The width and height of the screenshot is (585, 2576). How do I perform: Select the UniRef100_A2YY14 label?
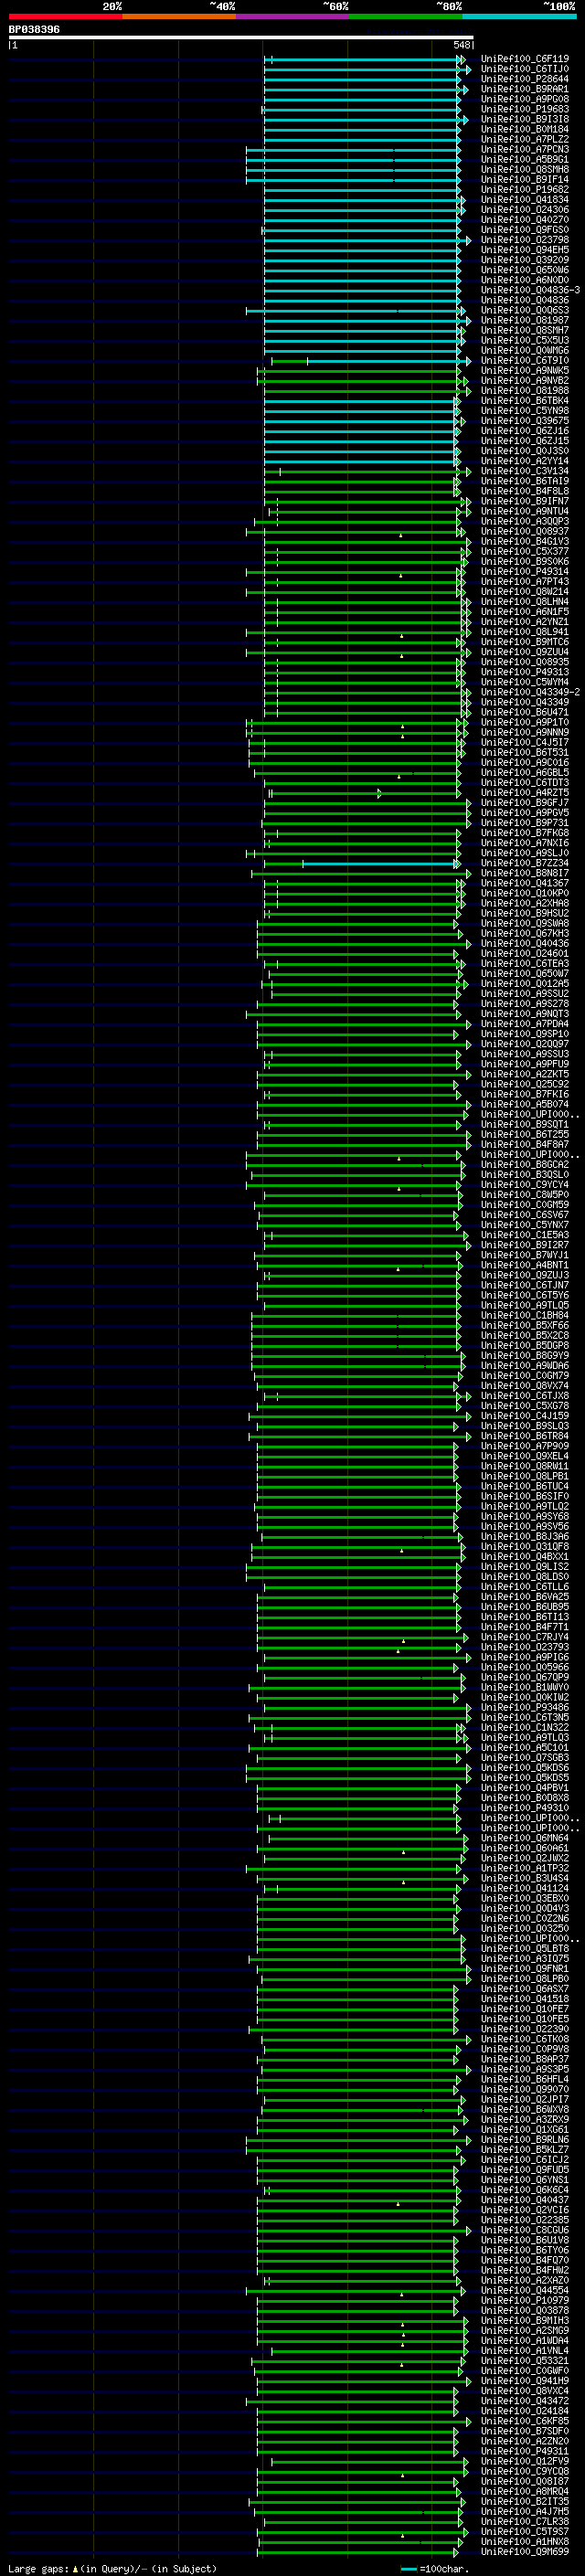tap(525, 461)
